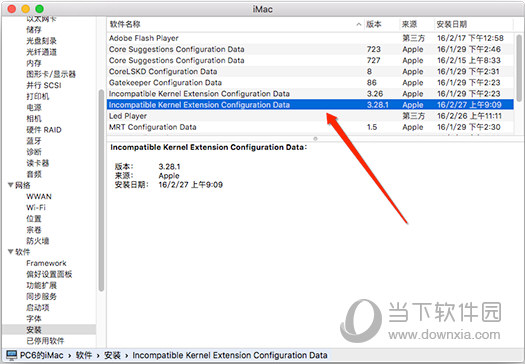
Task: Select Wi-Fi under 网络
Action: pos(36,207)
